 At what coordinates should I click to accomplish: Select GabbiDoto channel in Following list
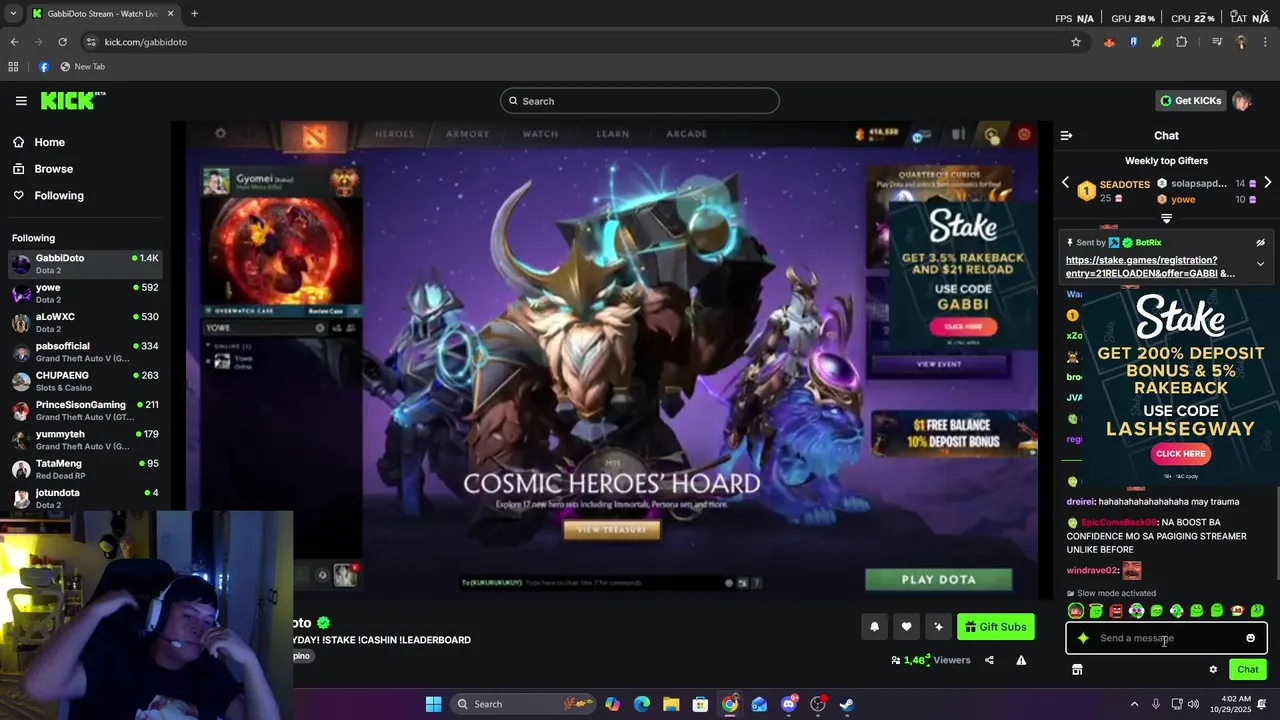85,264
